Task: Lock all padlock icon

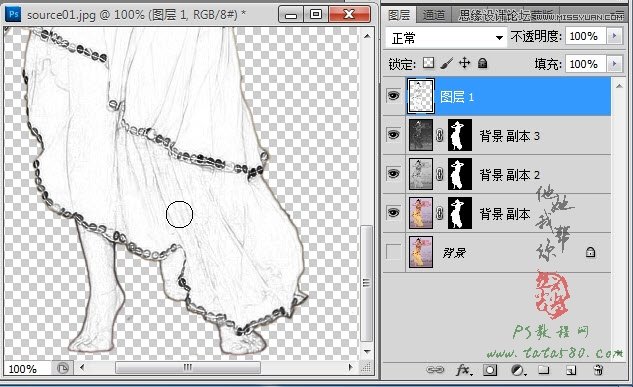Action: (x=482, y=63)
